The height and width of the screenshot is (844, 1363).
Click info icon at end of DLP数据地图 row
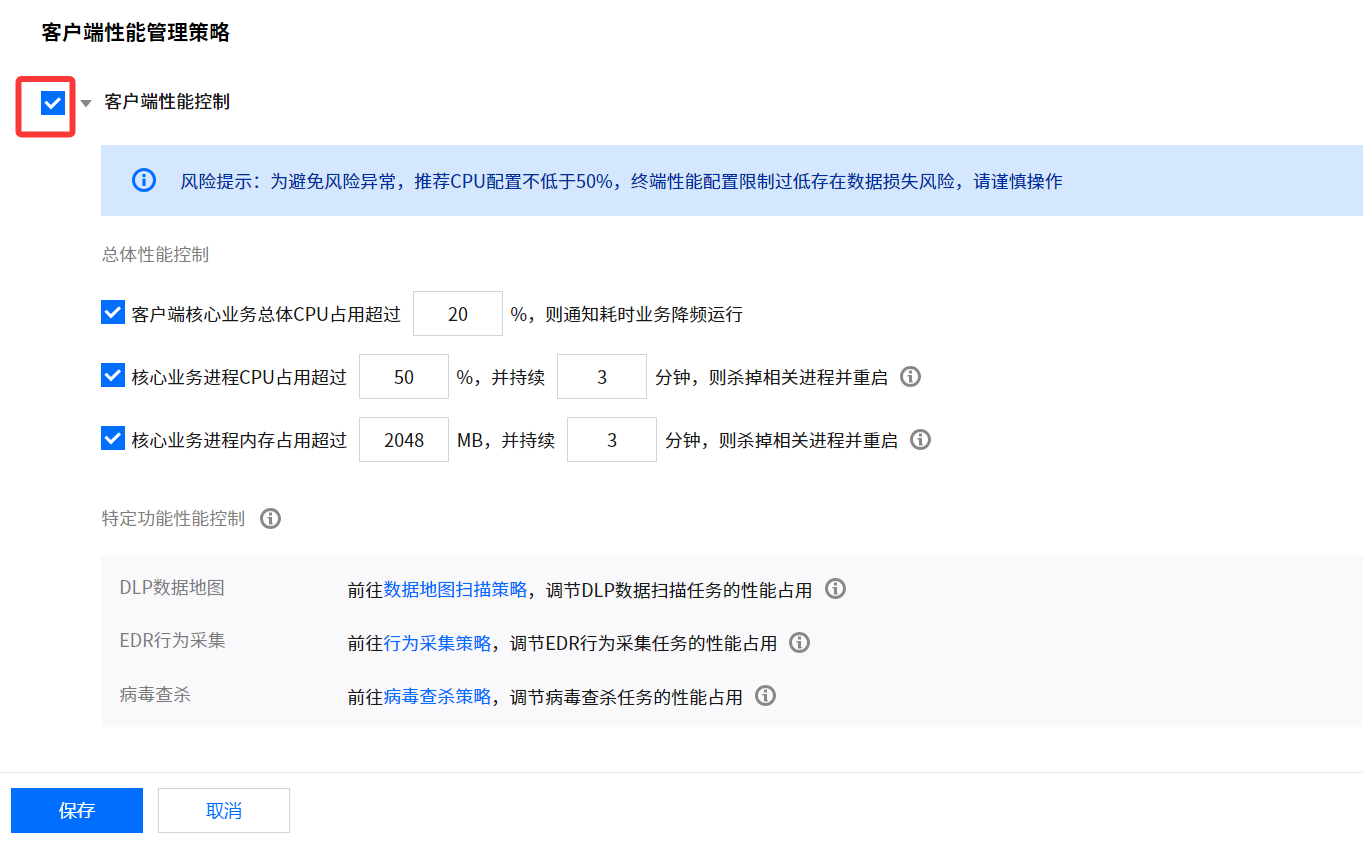(x=835, y=589)
